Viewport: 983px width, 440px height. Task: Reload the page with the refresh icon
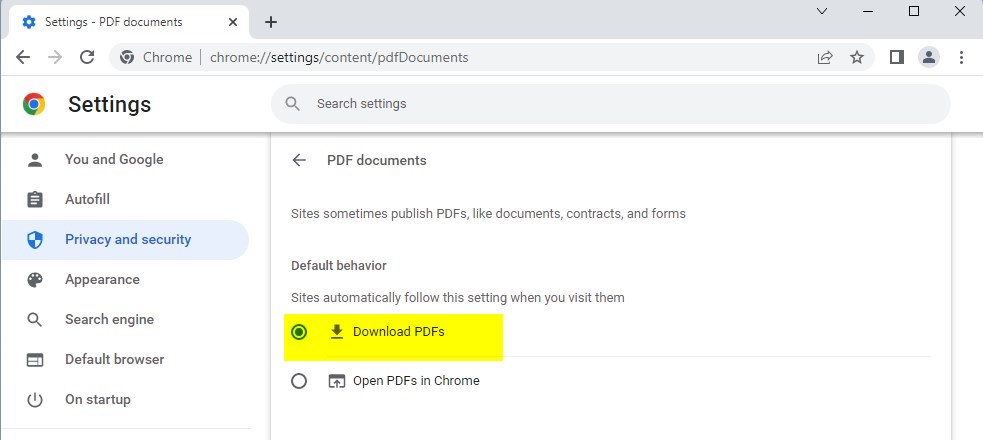tap(87, 57)
